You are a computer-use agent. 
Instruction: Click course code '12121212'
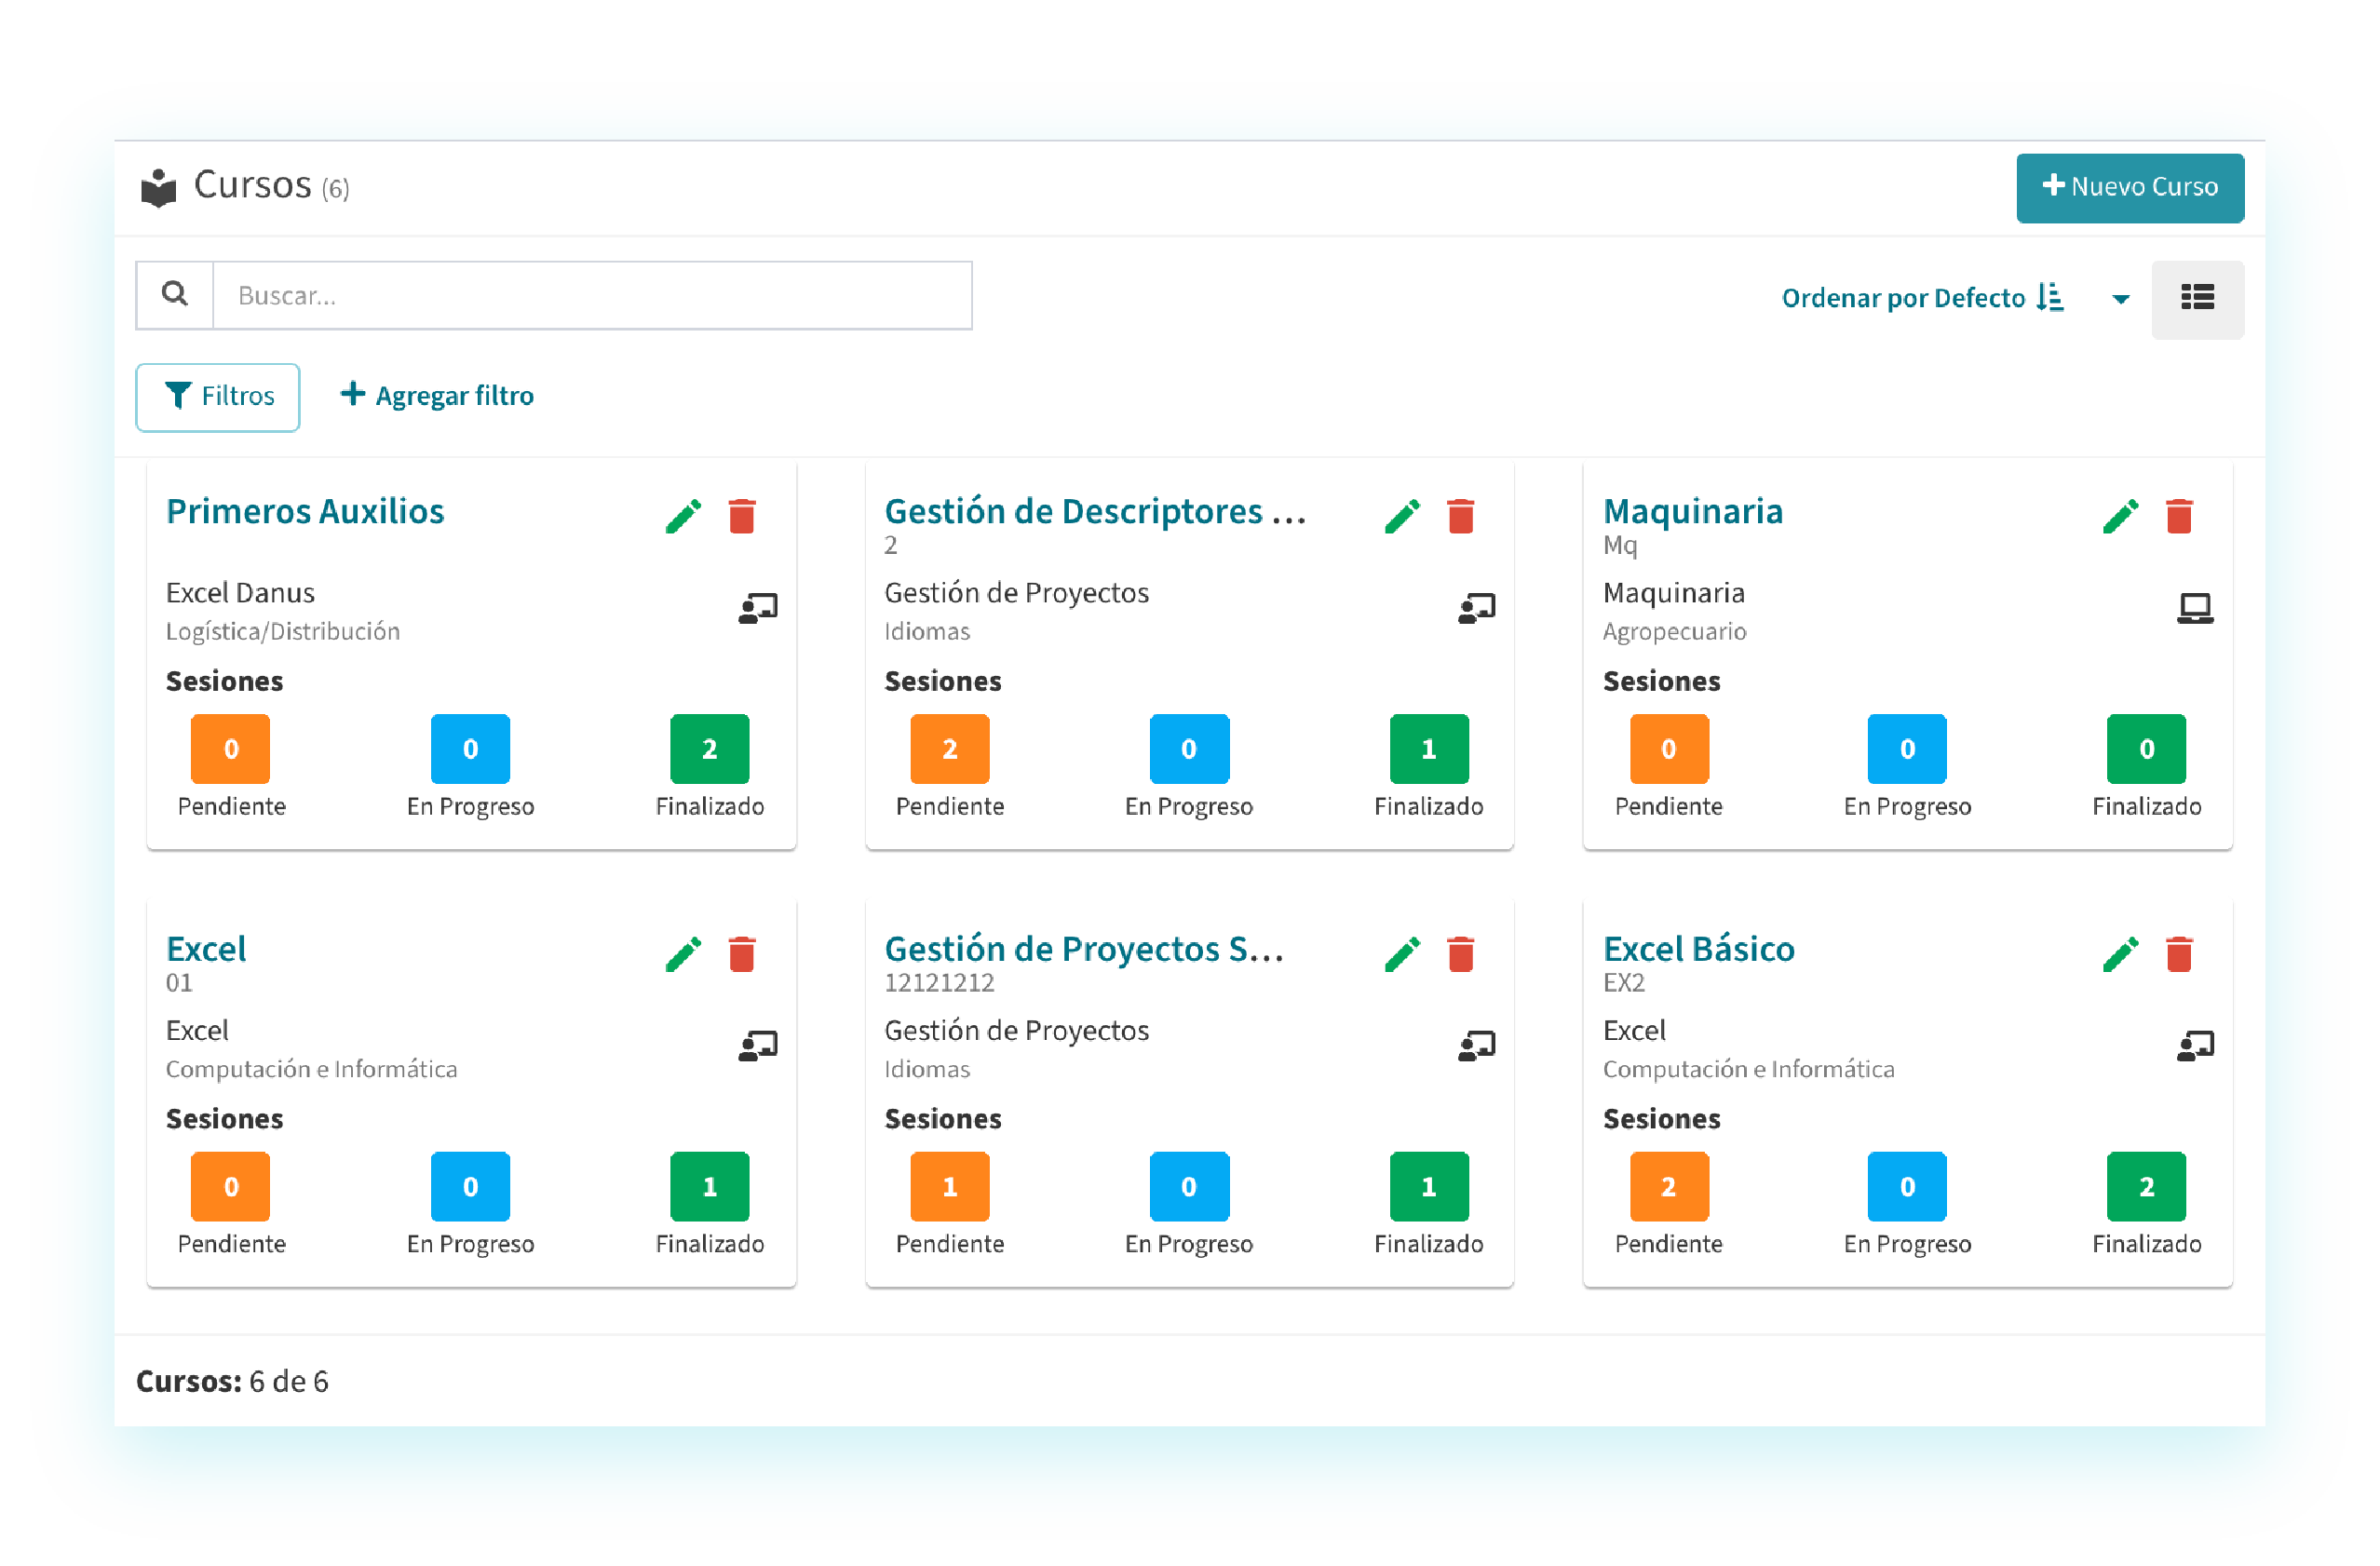[x=939, y=983]
